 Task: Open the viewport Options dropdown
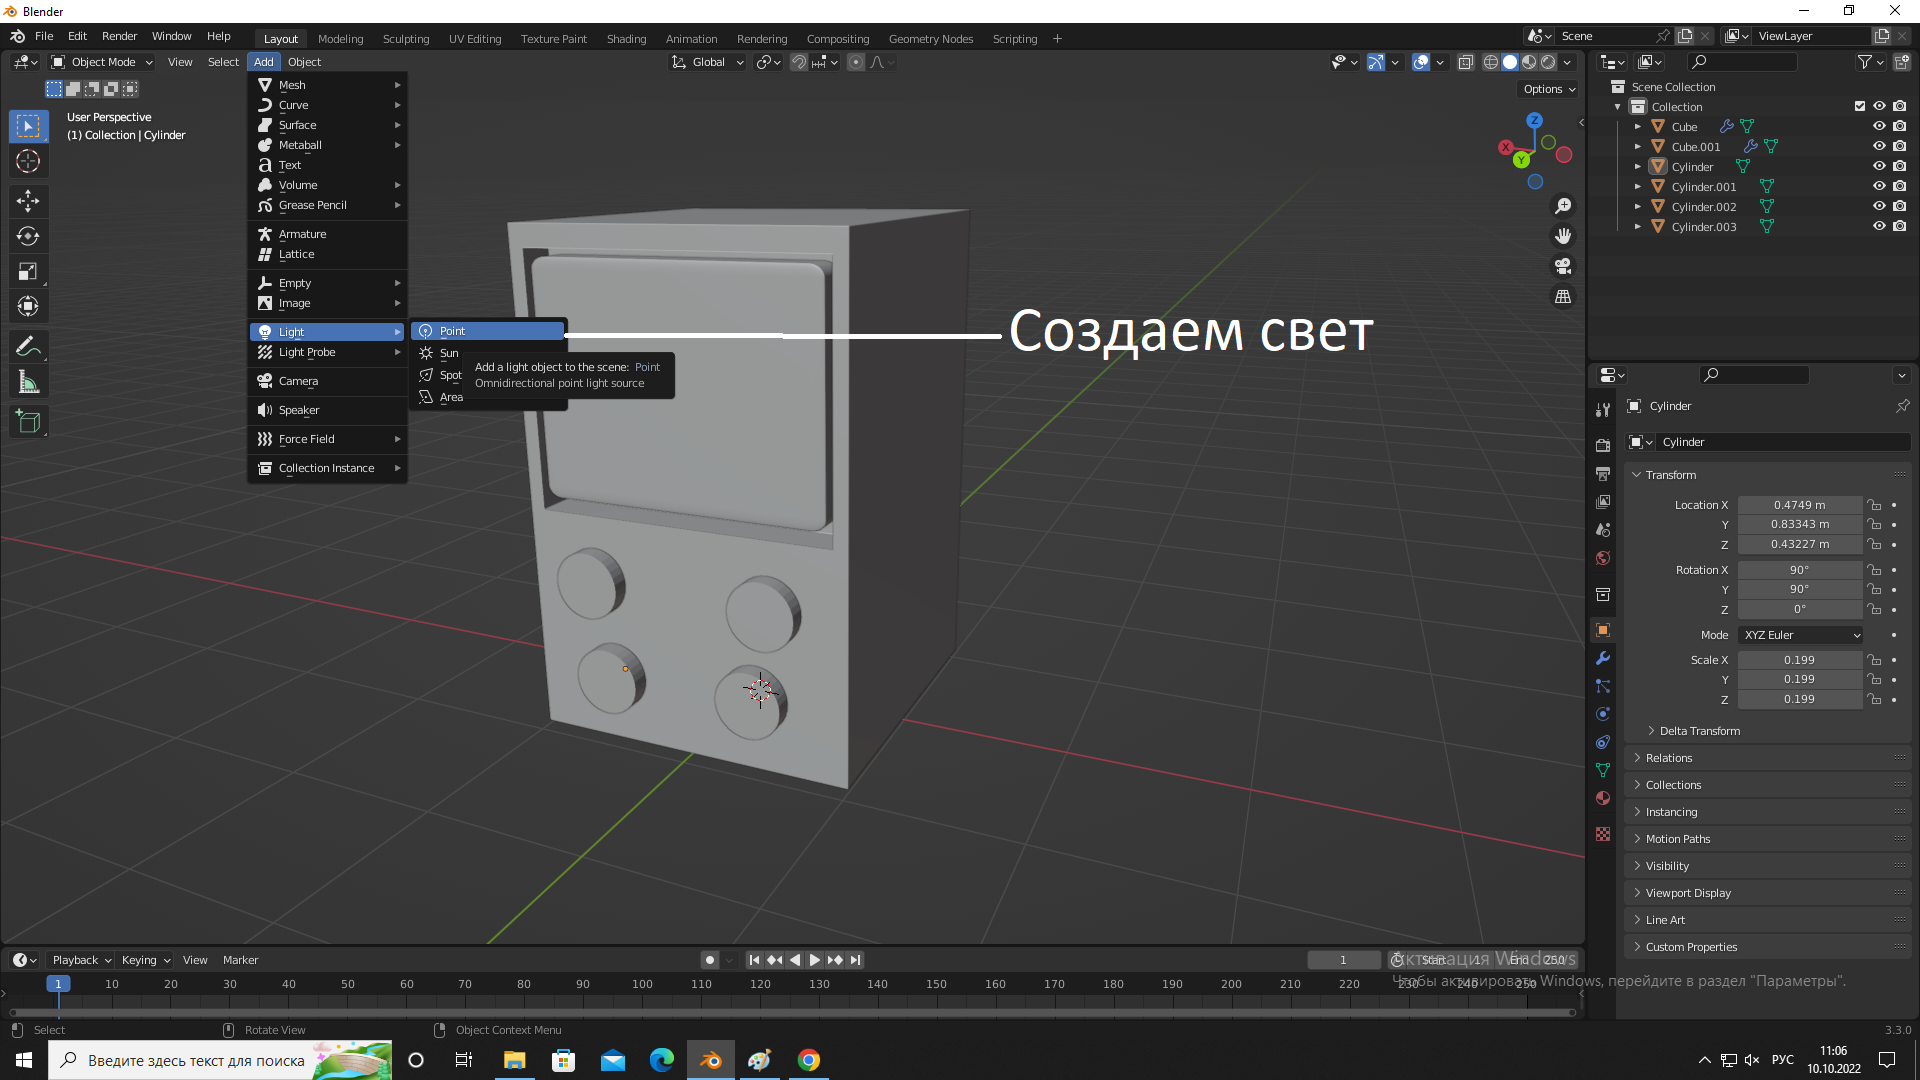click(x=1549, y=89)
